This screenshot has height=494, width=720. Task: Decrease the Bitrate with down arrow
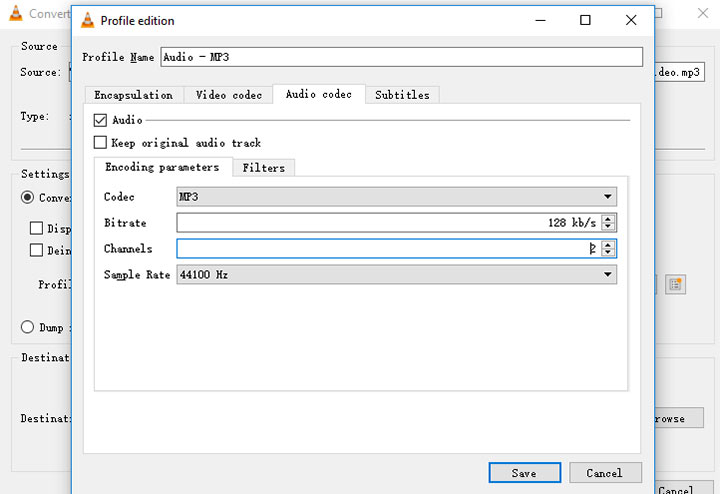(608, 226)
